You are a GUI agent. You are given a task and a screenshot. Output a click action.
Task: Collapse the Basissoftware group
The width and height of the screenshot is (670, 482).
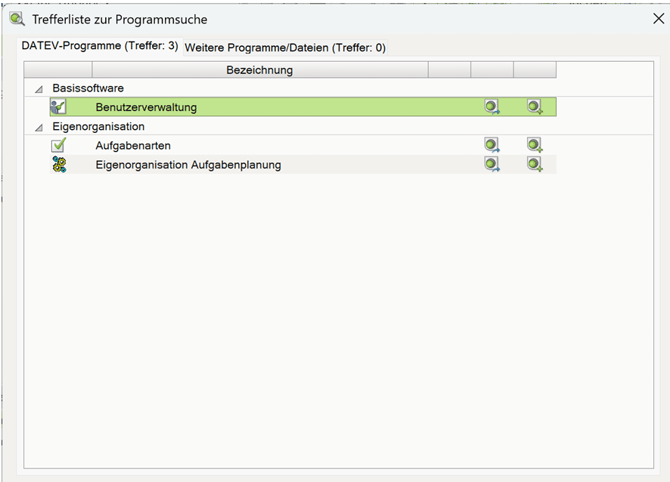[x=39, y=89]
